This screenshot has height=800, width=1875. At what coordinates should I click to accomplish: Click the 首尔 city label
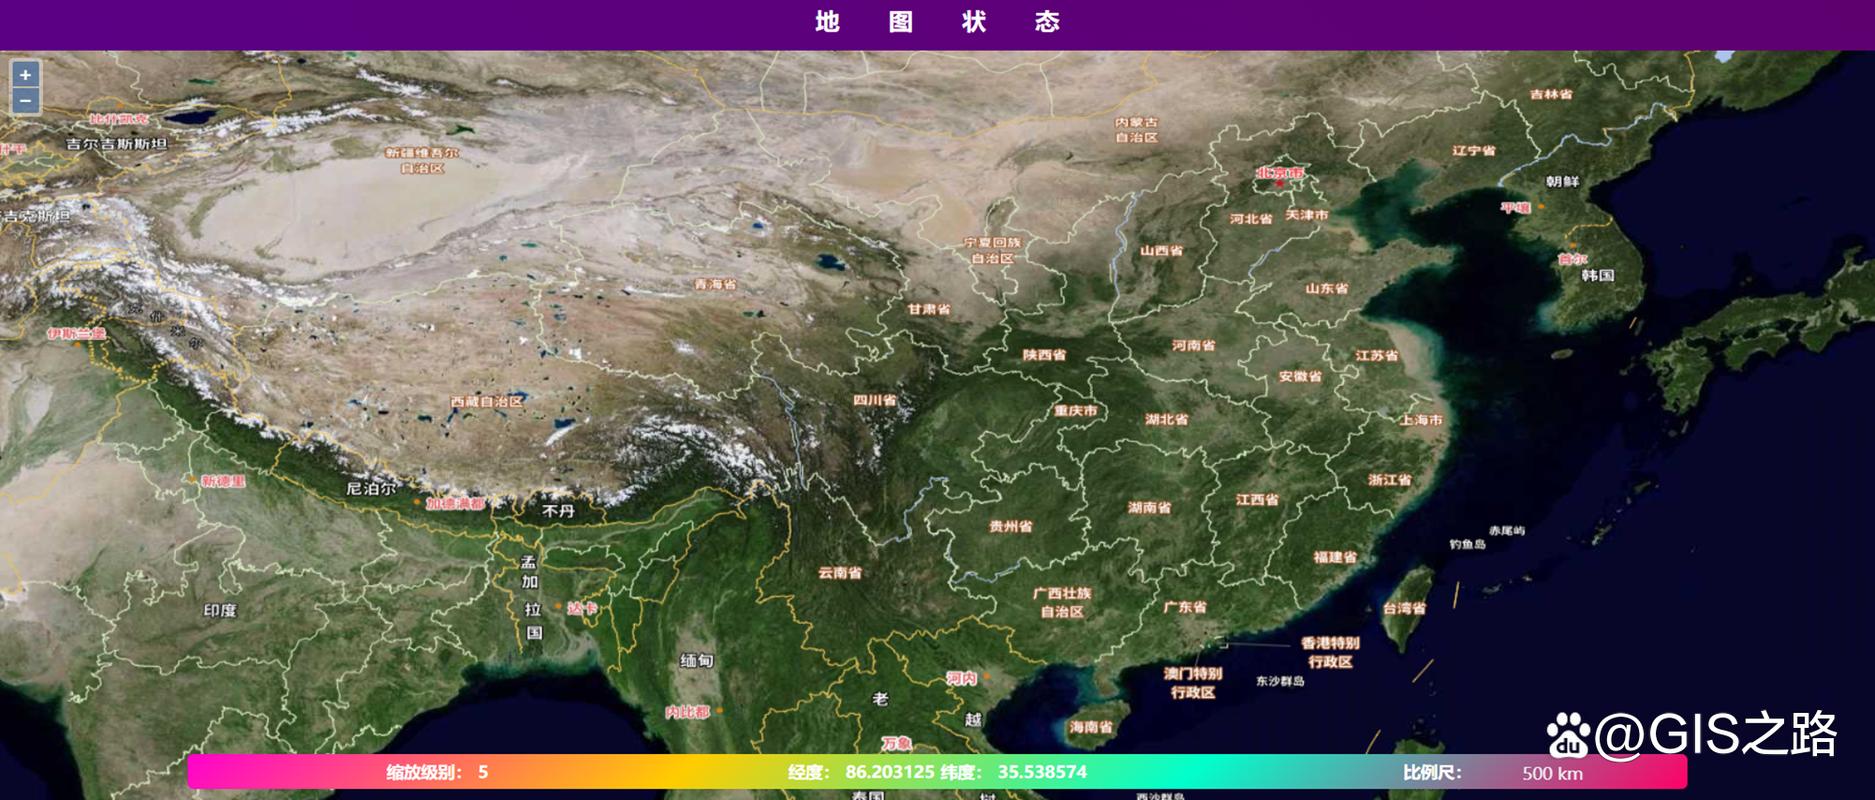tap(1572, 259)
